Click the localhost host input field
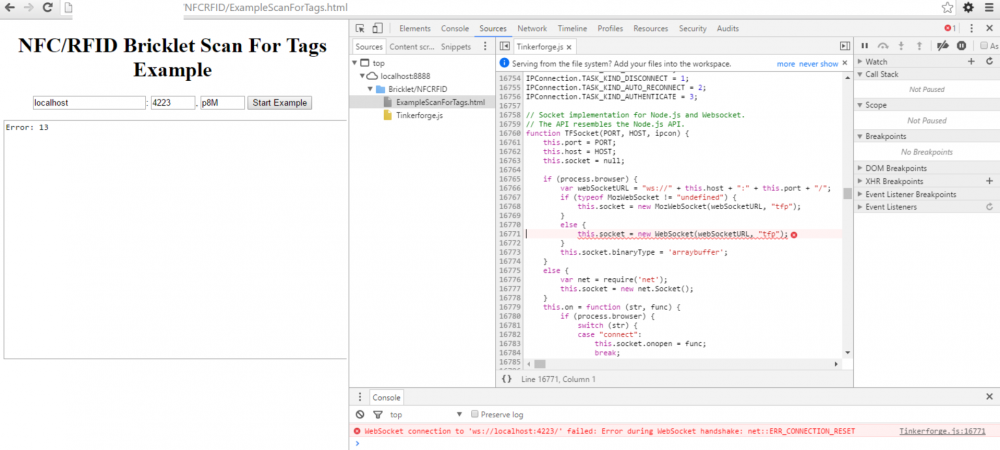This screenshot has width=1000, height=450. [88, 102]
